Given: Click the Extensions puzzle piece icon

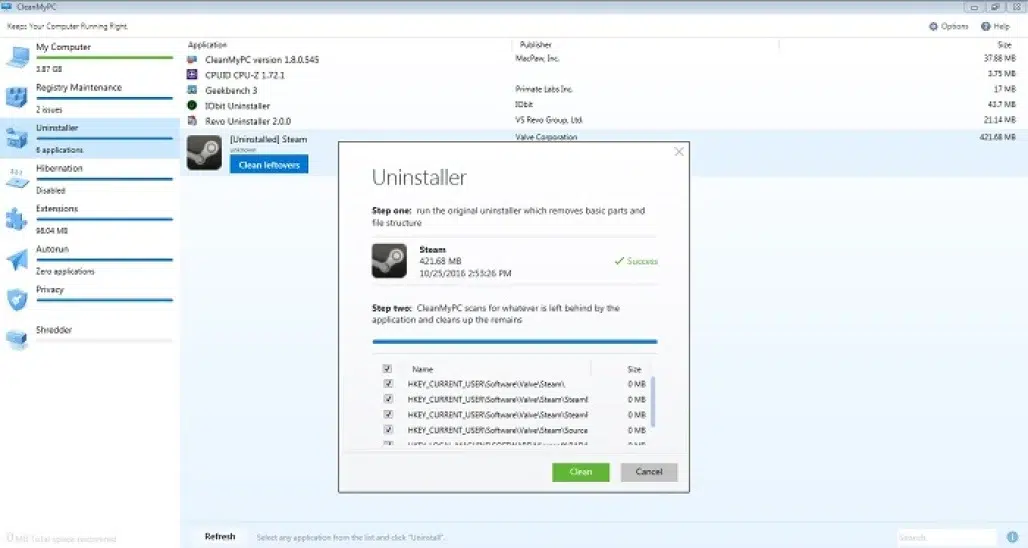Looking at the screenshot, I should (x=17, y=219).
